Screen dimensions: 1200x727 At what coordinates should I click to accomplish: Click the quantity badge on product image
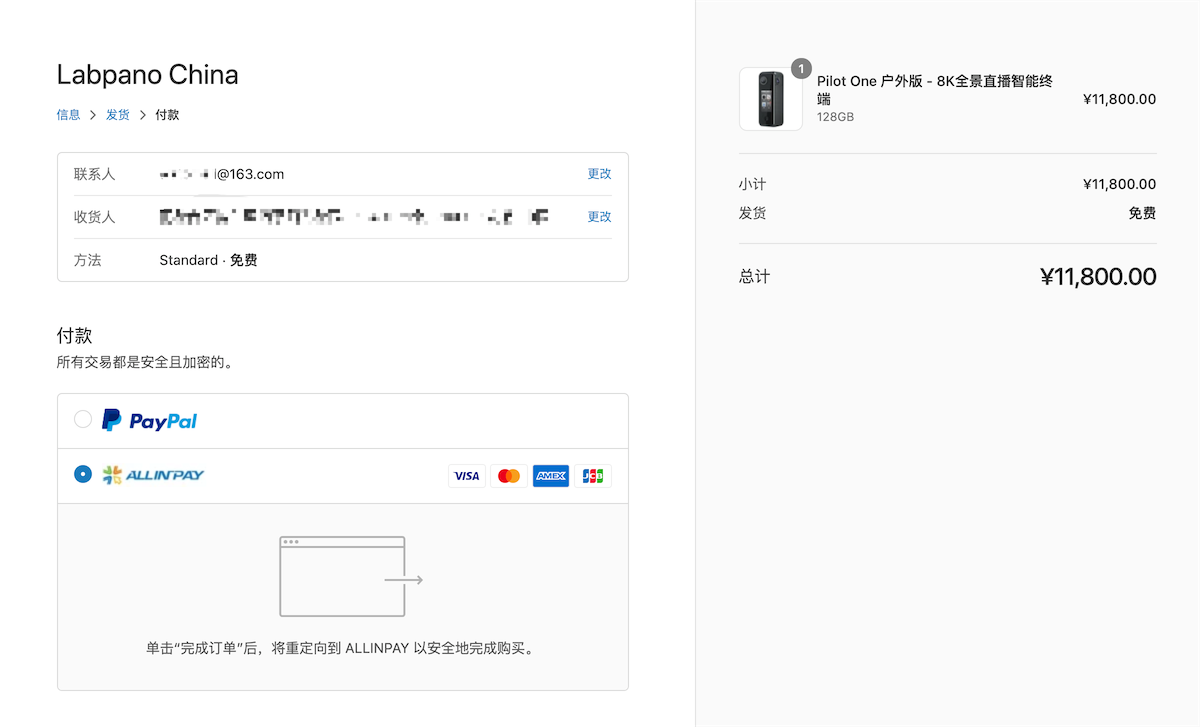pos(801,68)
